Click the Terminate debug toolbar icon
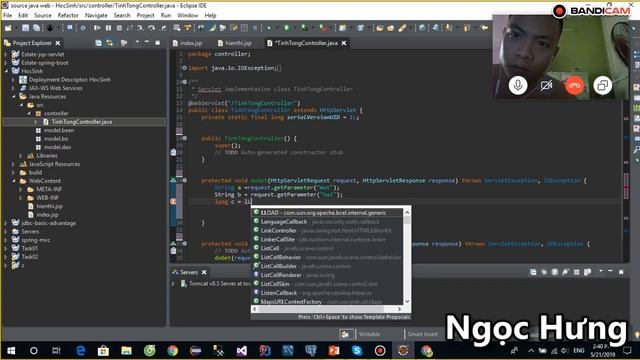 119,28
